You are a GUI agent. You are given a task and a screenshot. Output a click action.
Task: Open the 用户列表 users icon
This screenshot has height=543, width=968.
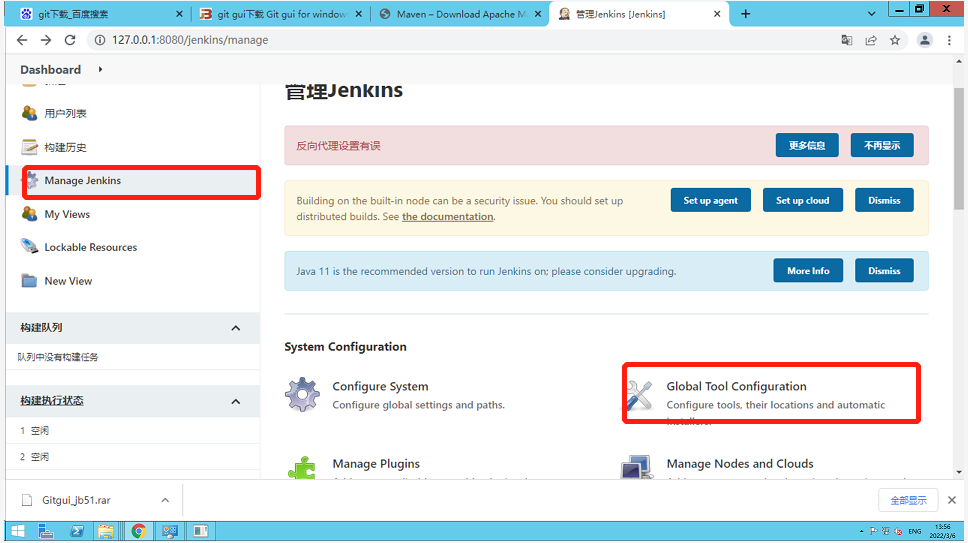click(29, 113)
